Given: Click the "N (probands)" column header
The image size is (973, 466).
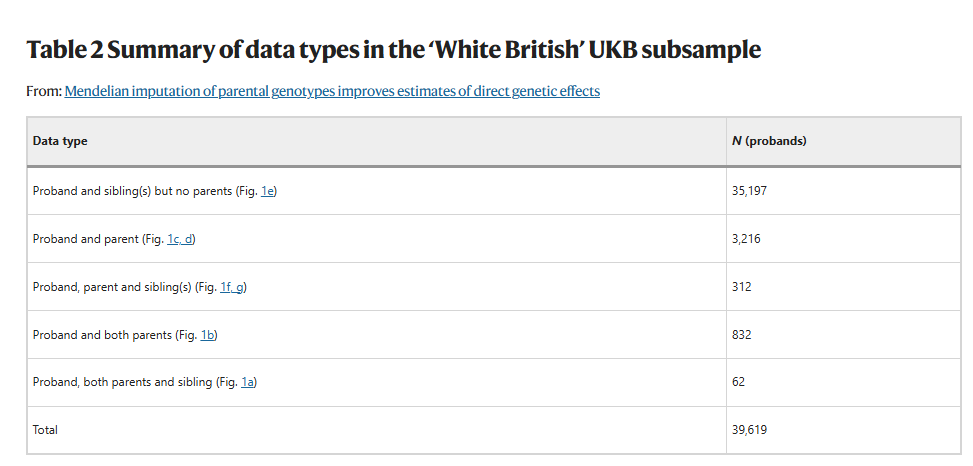Looking at the screenshot, I should point(769,141).
